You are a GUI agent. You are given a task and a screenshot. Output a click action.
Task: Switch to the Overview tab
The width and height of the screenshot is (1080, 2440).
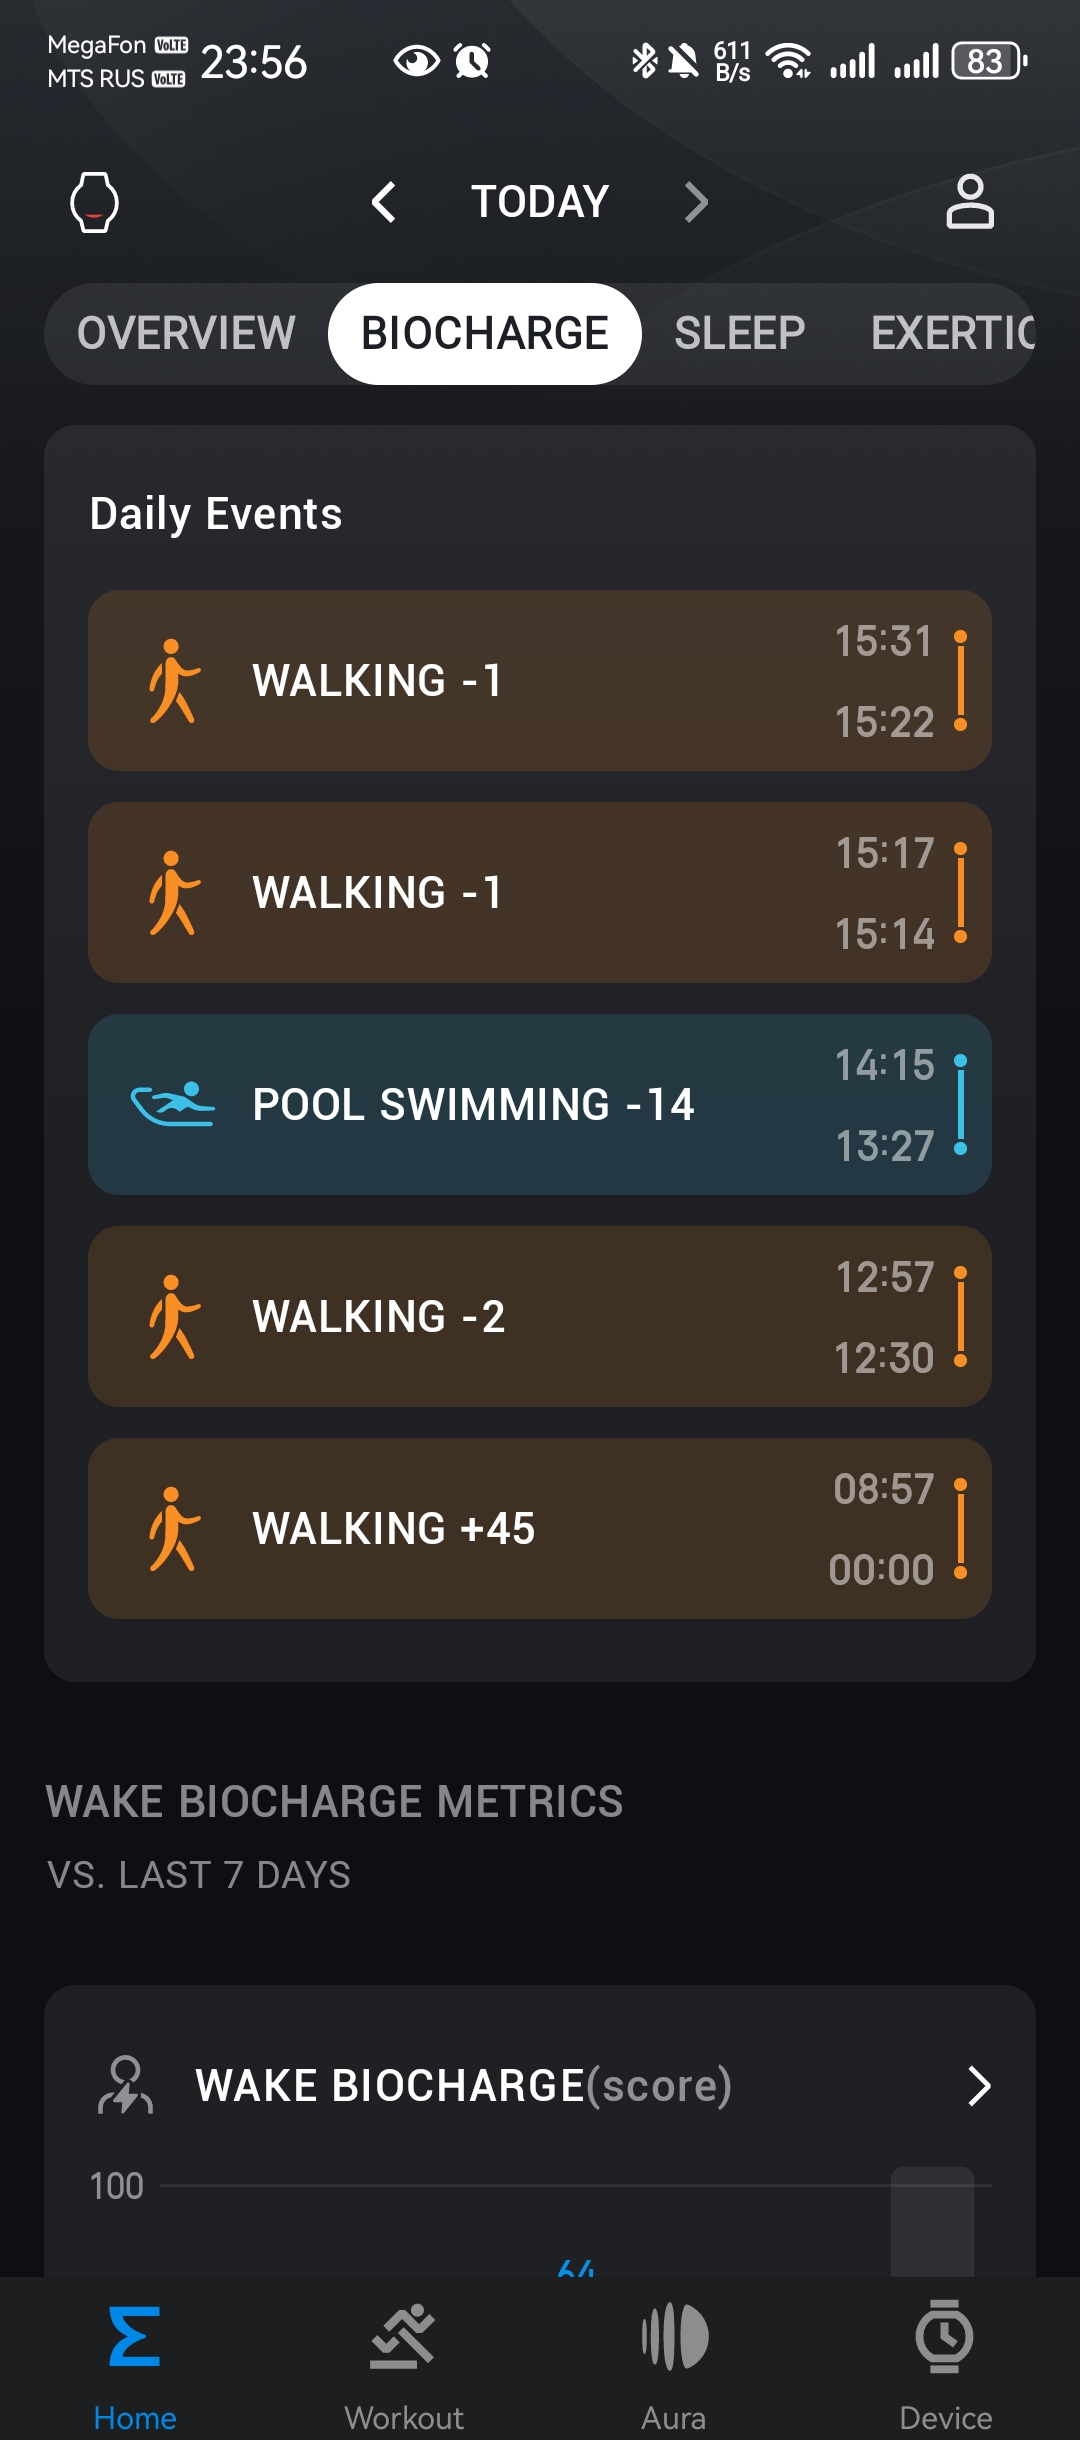coord(186,334)
